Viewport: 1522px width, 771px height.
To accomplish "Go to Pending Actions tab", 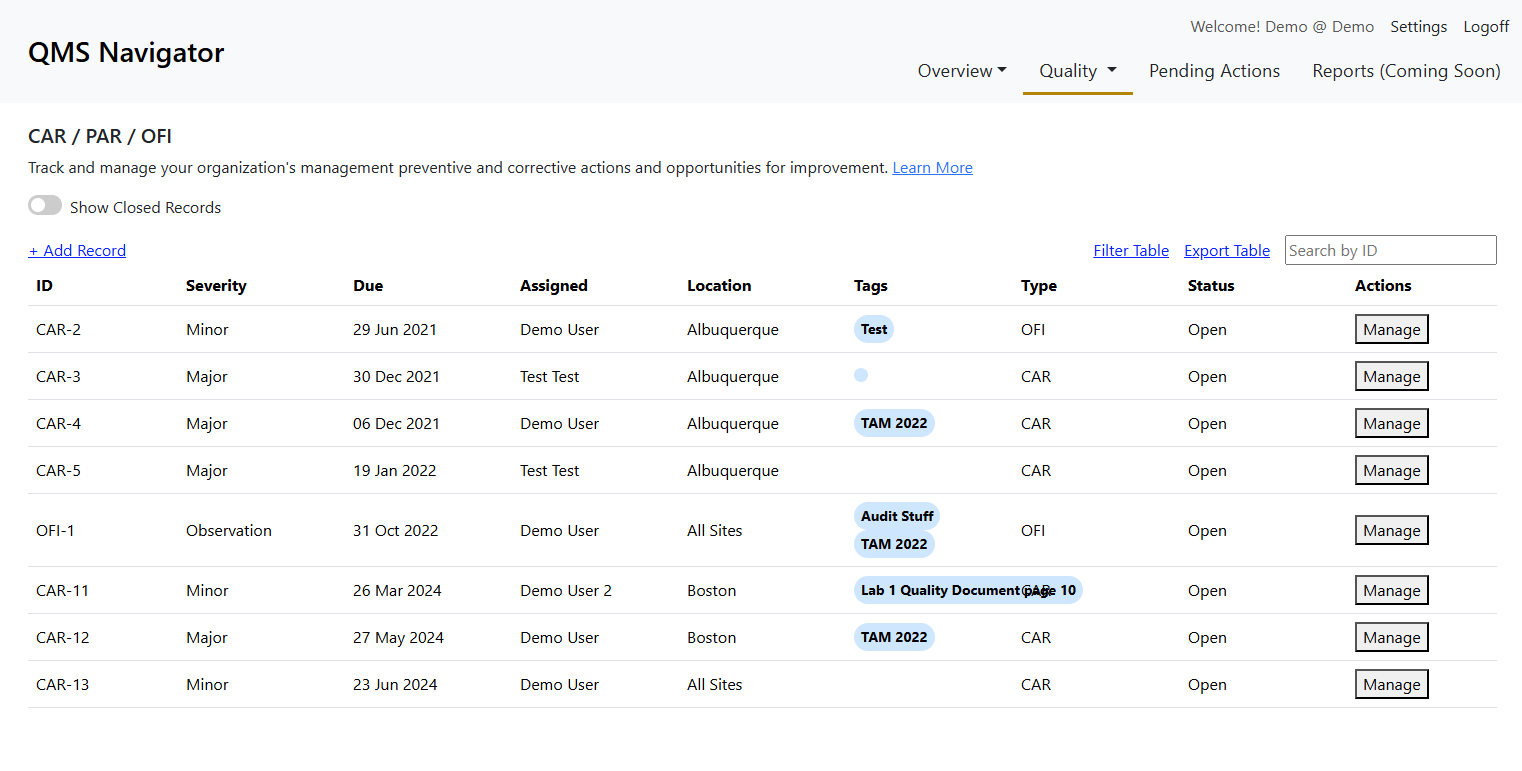I will [1214, 71].
